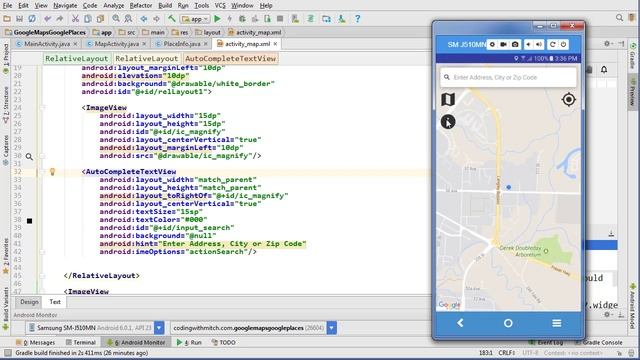Tap the phone's back navigation arrow
The width and height of the screenshot is (640, 360).
tap(460, 323)
